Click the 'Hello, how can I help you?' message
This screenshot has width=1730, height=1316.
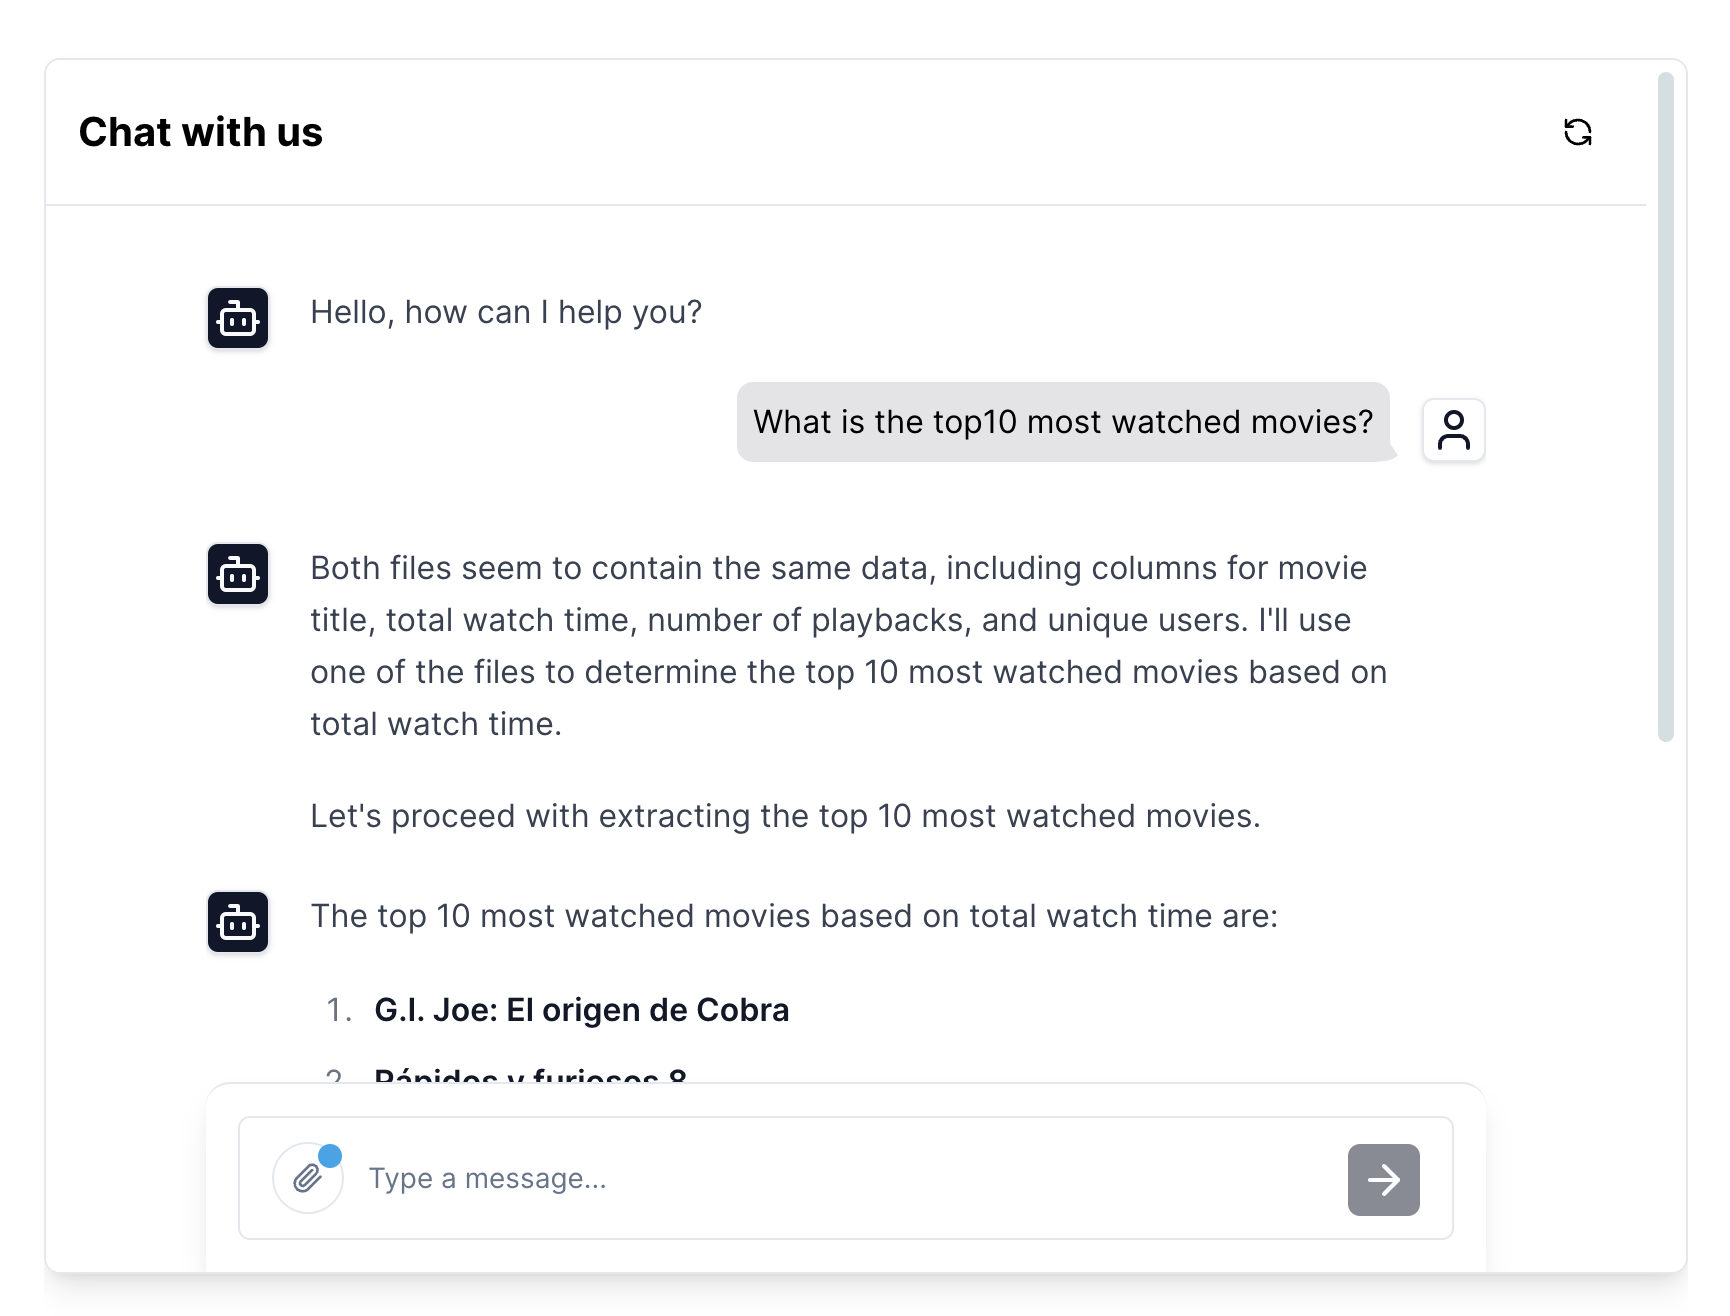506,312
